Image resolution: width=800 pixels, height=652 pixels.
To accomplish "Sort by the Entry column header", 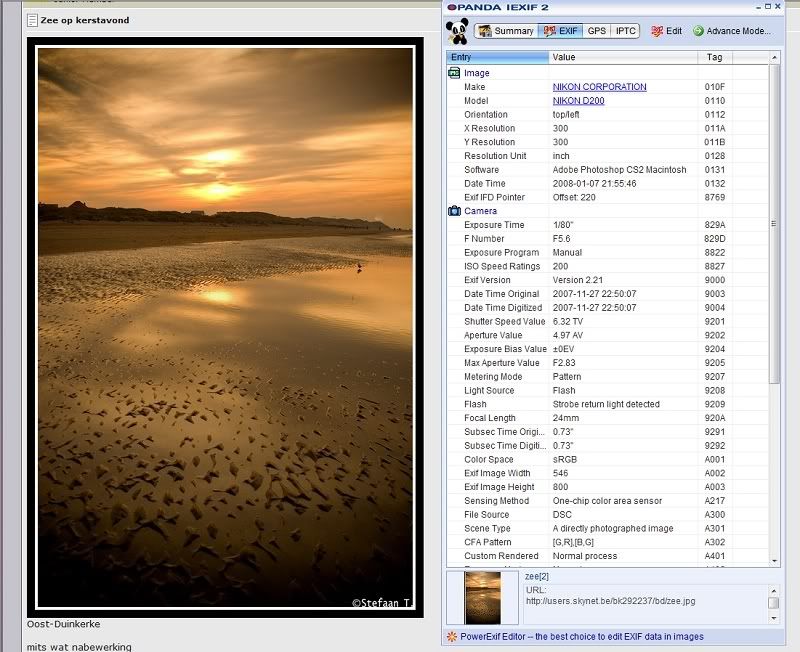I will click(x=497, y=57).
